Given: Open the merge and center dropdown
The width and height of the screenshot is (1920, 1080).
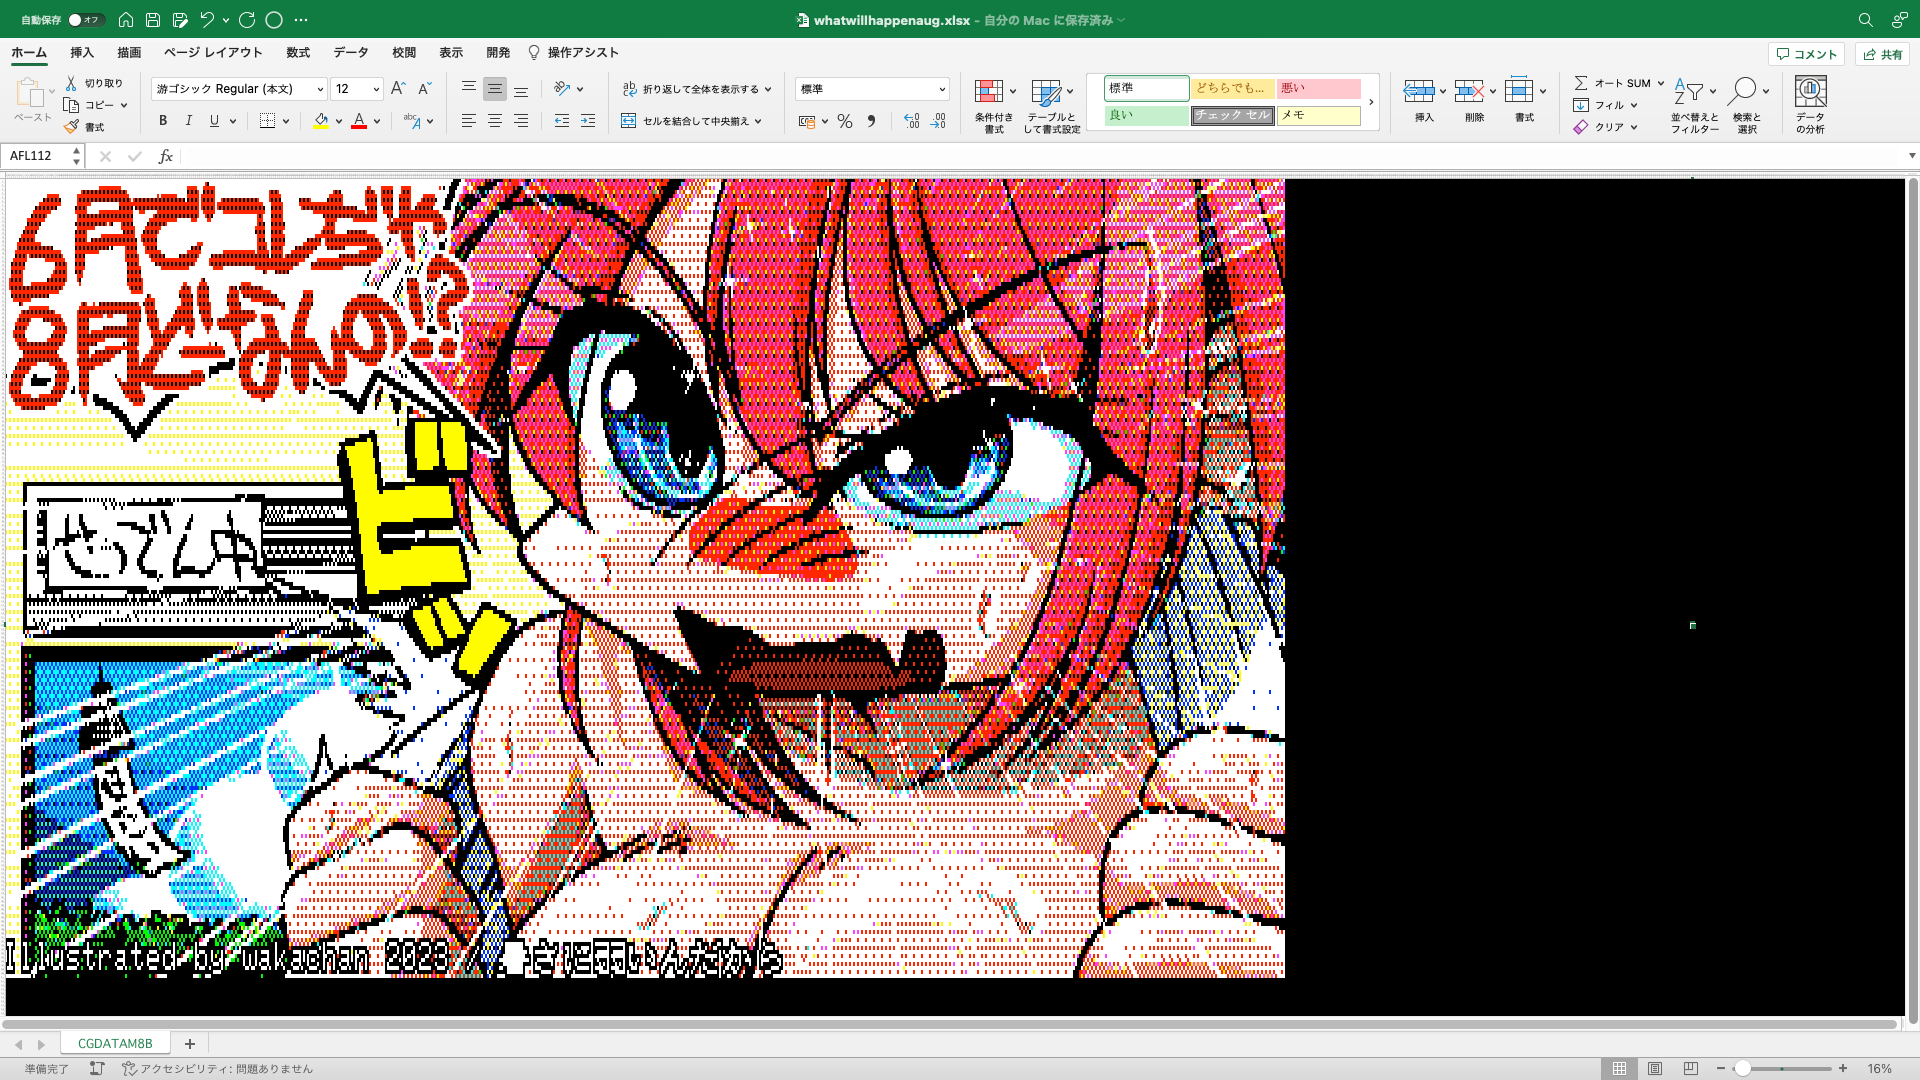Looking at the screenshot, I should click(x=758, y=121).
